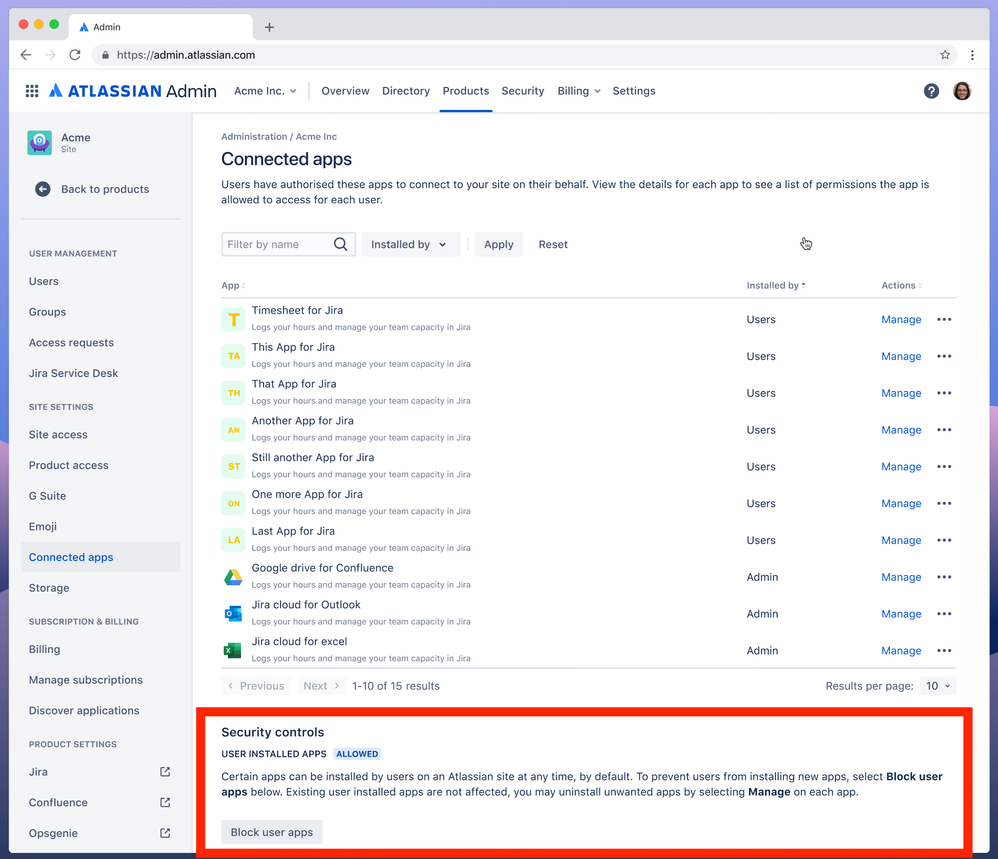
Task: Manage the Google drive for Confluence app
Action: [x=900, y=577]
